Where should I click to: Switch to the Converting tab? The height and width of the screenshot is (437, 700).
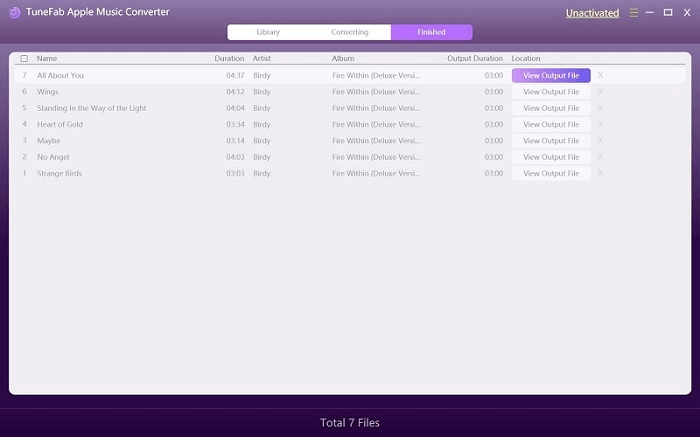(x=350, y=32)
